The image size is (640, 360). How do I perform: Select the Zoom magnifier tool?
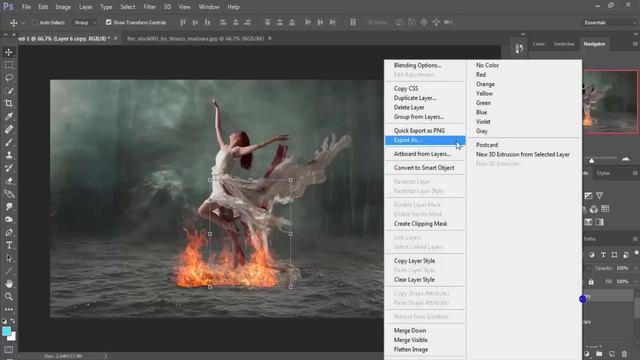(x=9, y=297)
